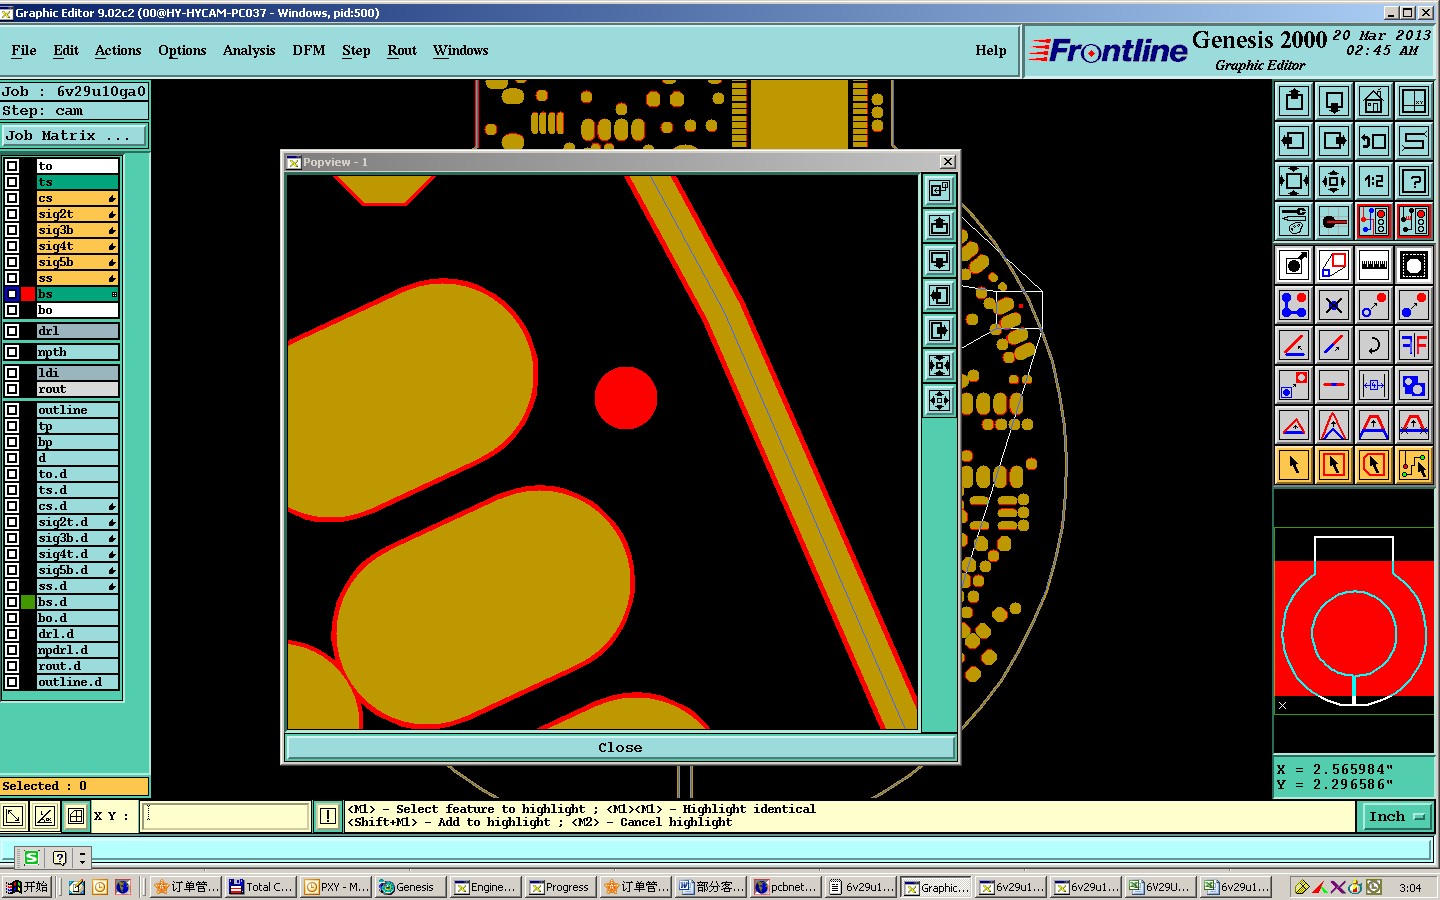1440x900 pixels.
Task: Click the mirror F icon
Action: (1414, 345)
